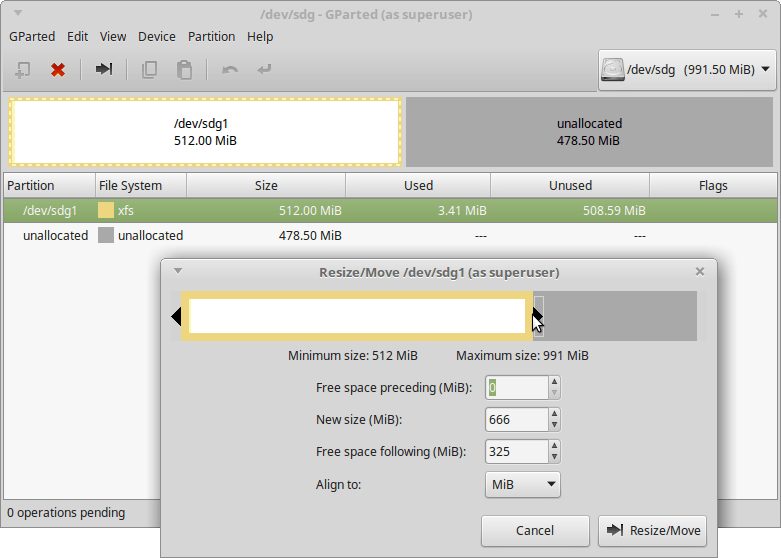Open the Help menu

(x=260, y=36)
